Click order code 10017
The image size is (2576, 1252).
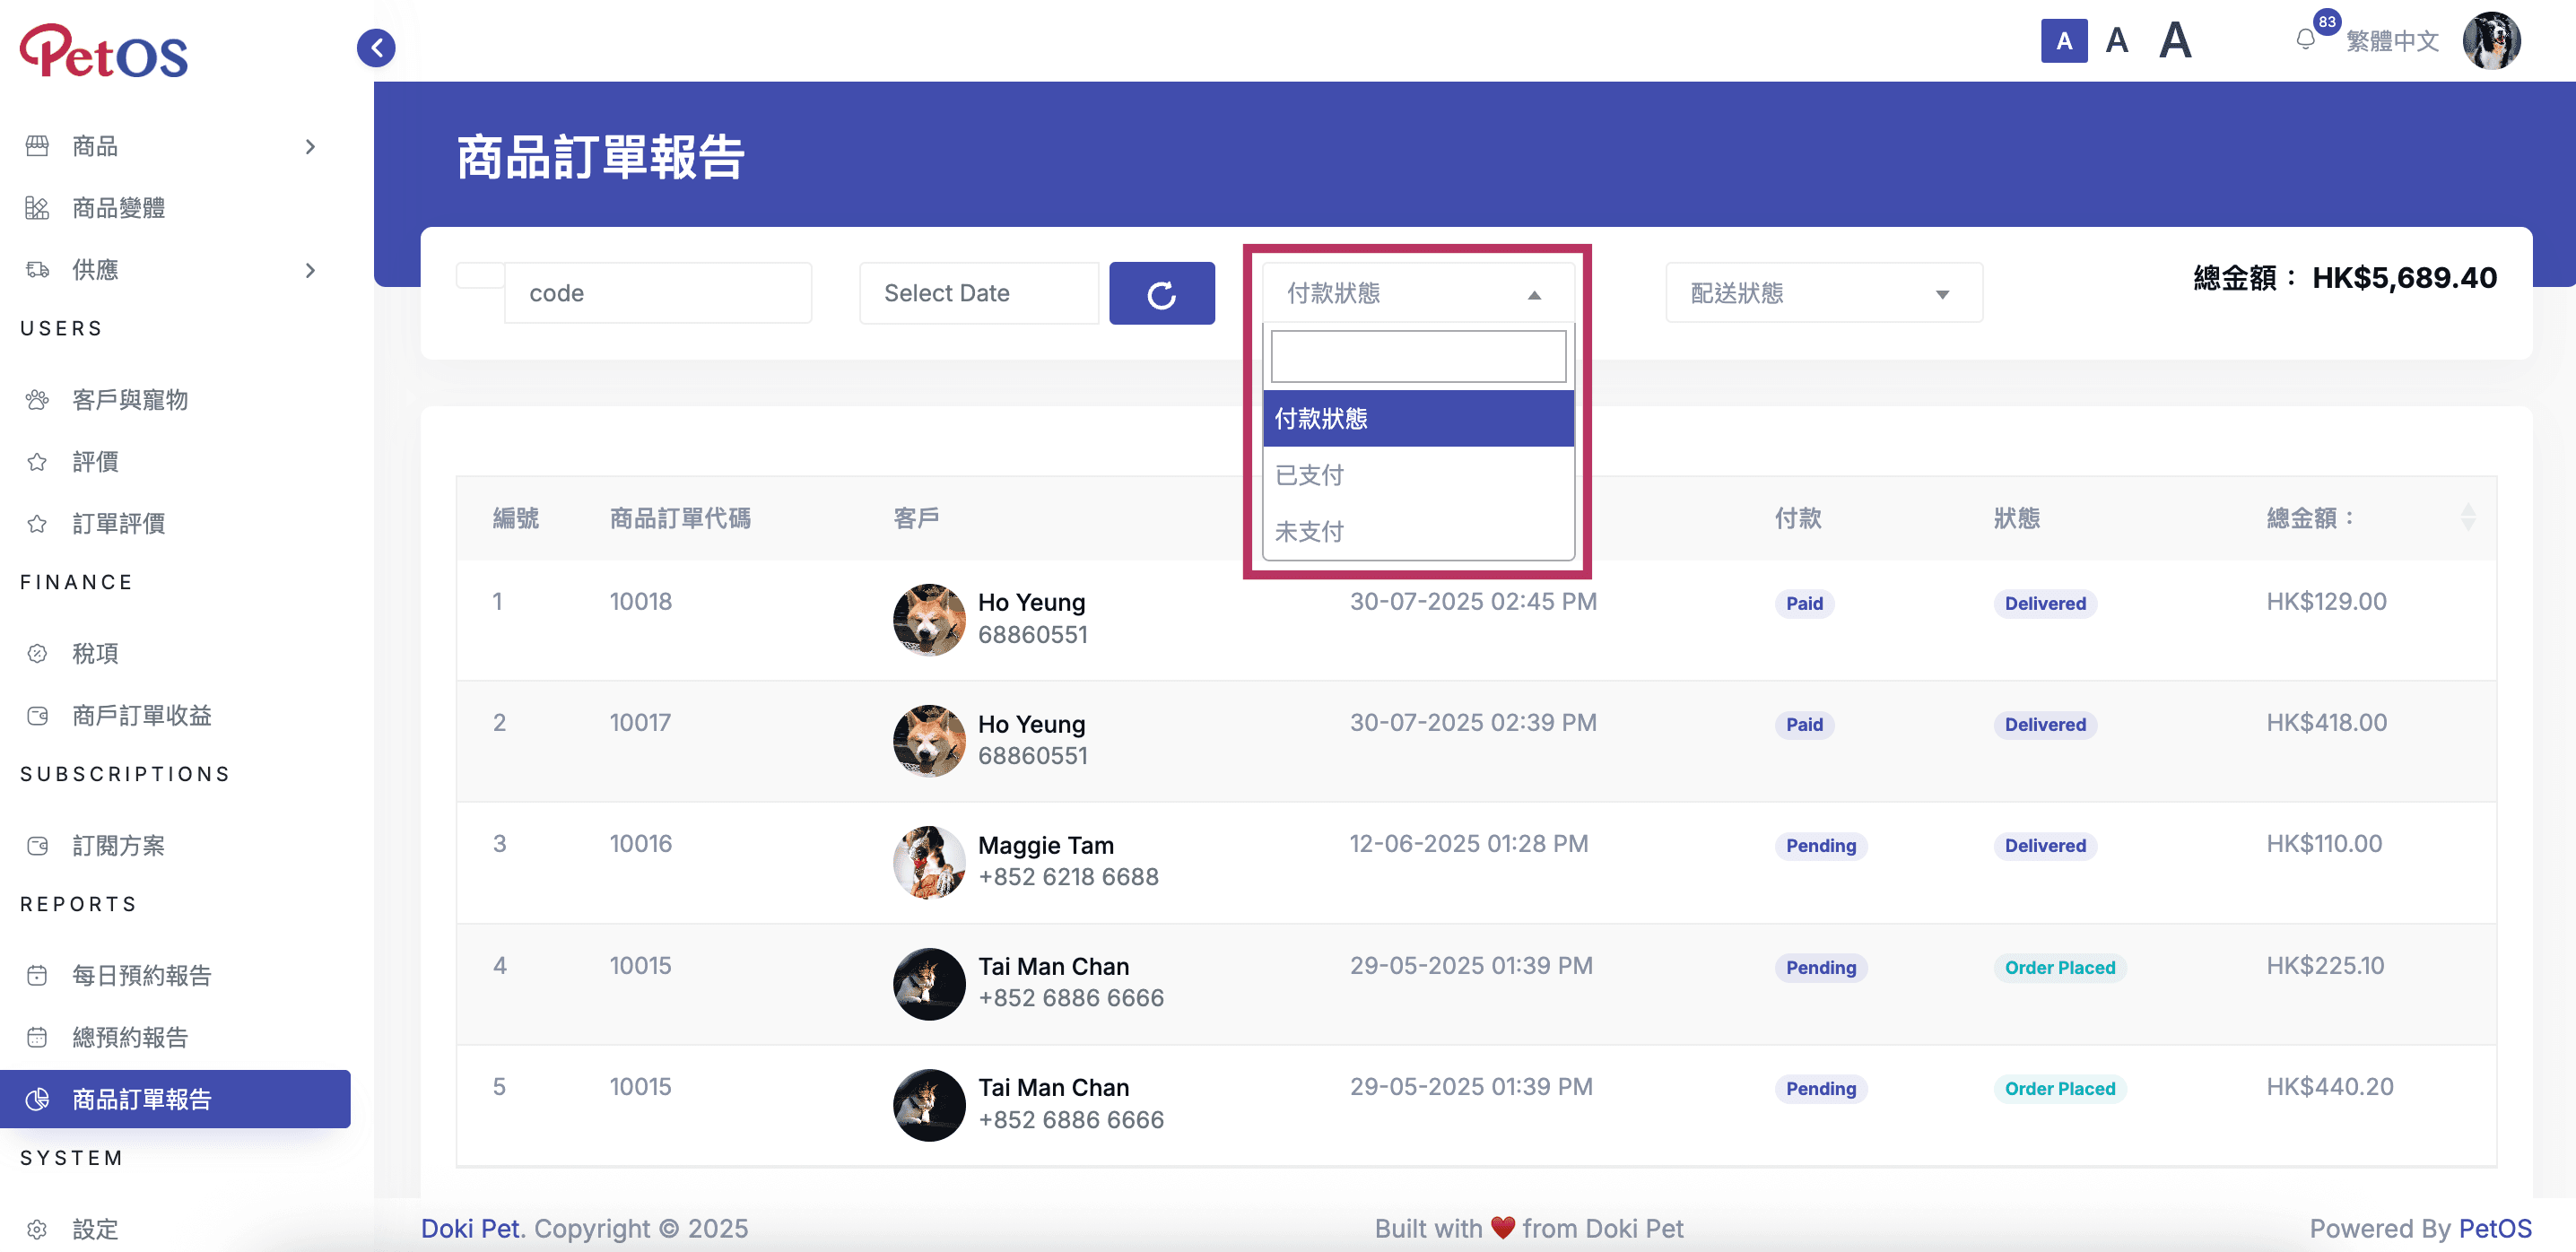640,723
